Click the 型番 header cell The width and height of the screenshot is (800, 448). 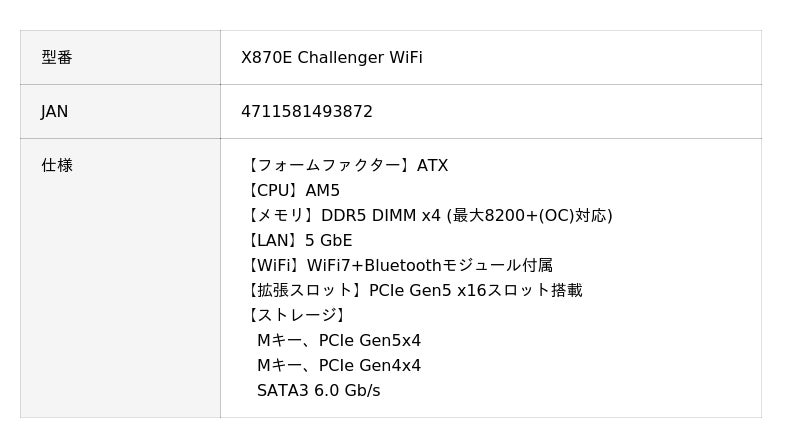57,58
